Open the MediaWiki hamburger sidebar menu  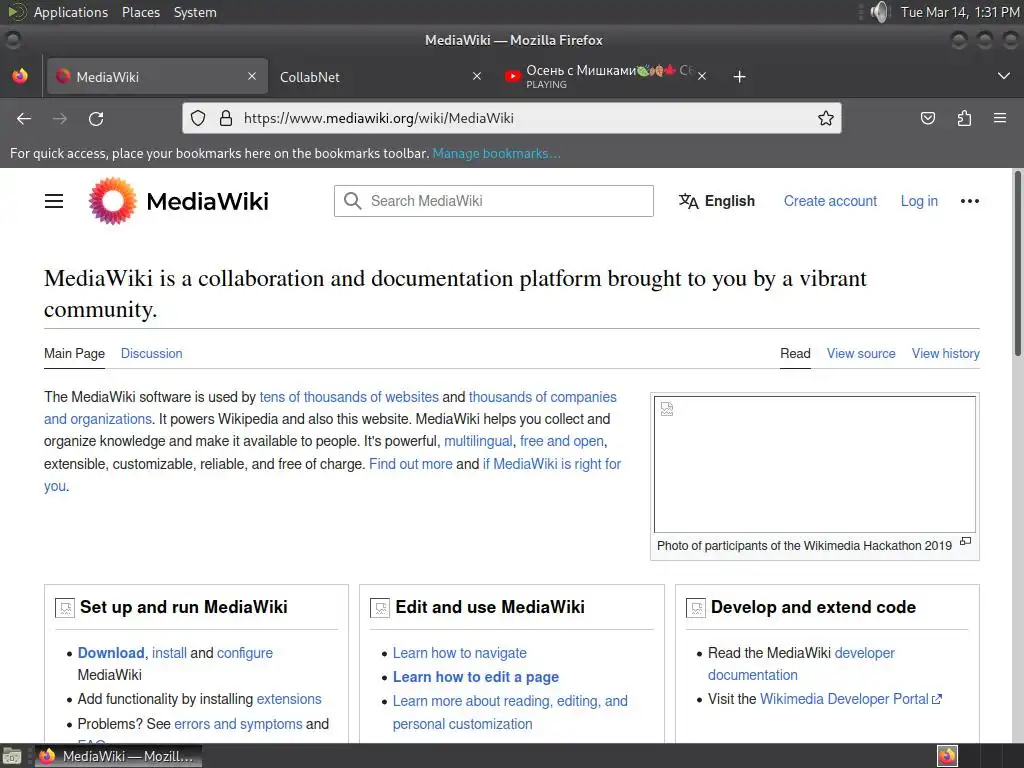pos(54,201)
